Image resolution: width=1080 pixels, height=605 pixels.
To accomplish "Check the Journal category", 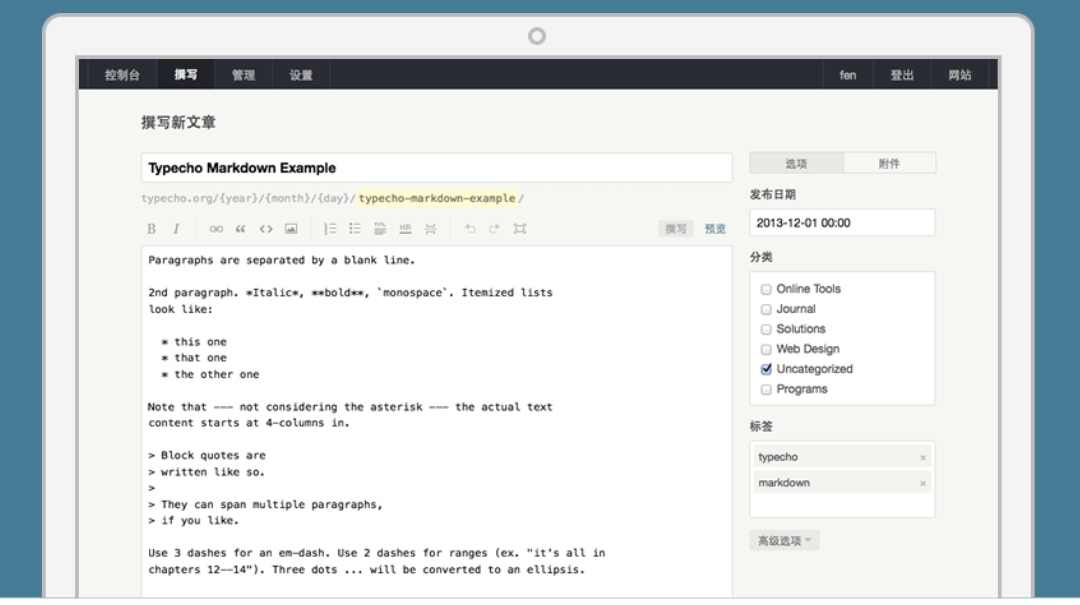I will click(x=766, y=309).
